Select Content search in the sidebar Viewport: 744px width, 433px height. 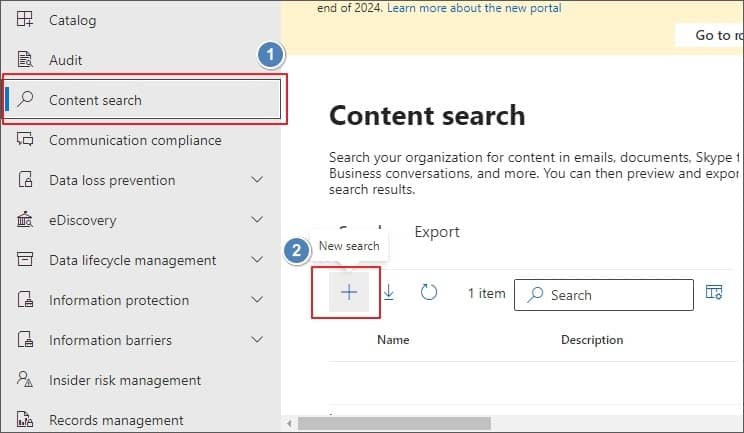coord(142,99)
